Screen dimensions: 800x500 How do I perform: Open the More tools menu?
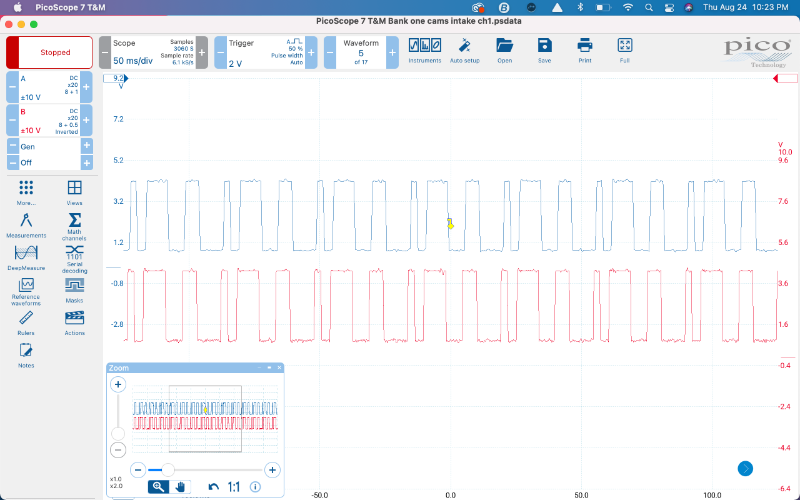[x=26, y=191]
